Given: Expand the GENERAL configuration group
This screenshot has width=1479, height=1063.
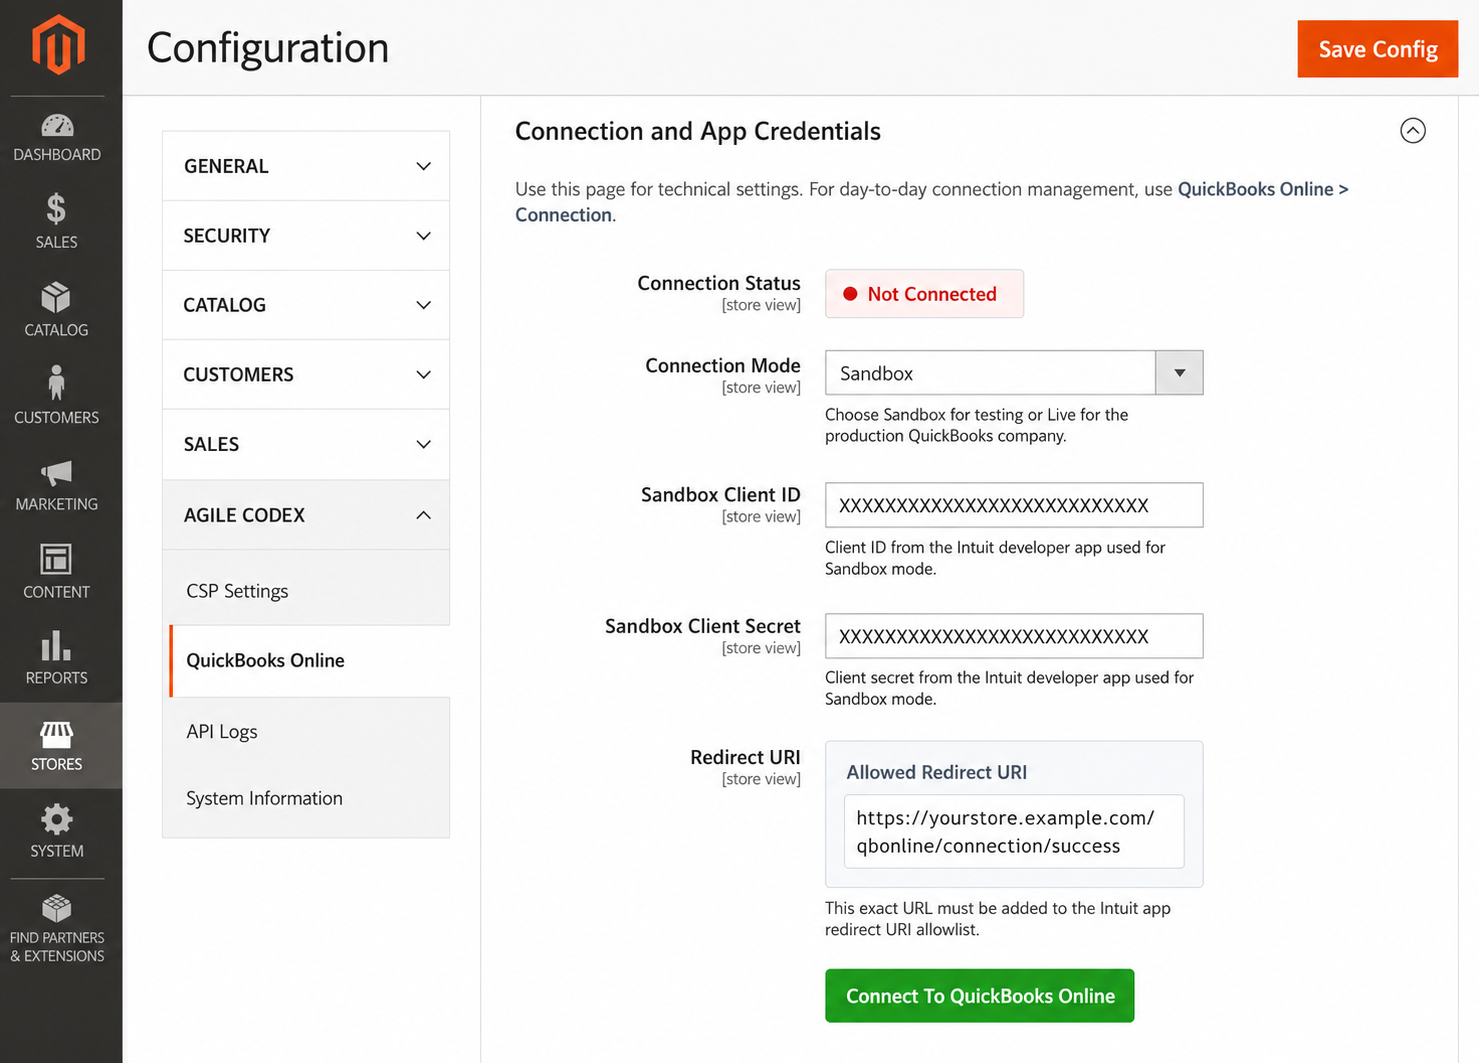Looking at the screenshot, I should click(305, 166).
